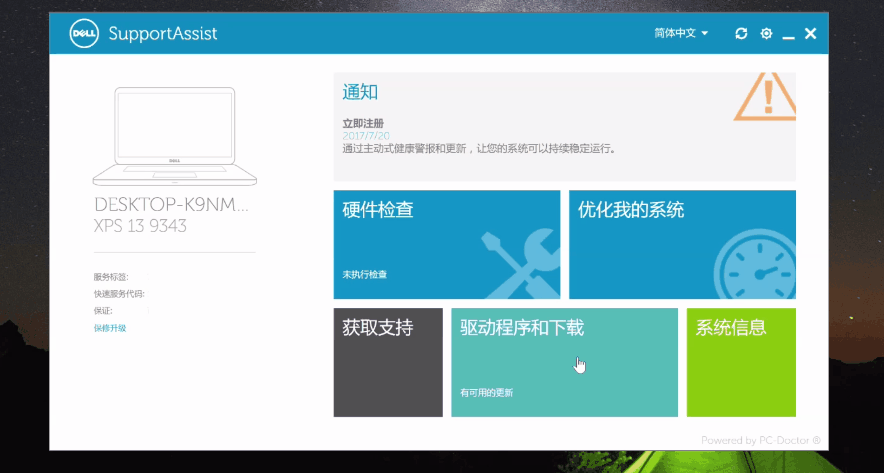
Task: Click the 保证 label
Action: pyautogui.click(x=103, y=311)
